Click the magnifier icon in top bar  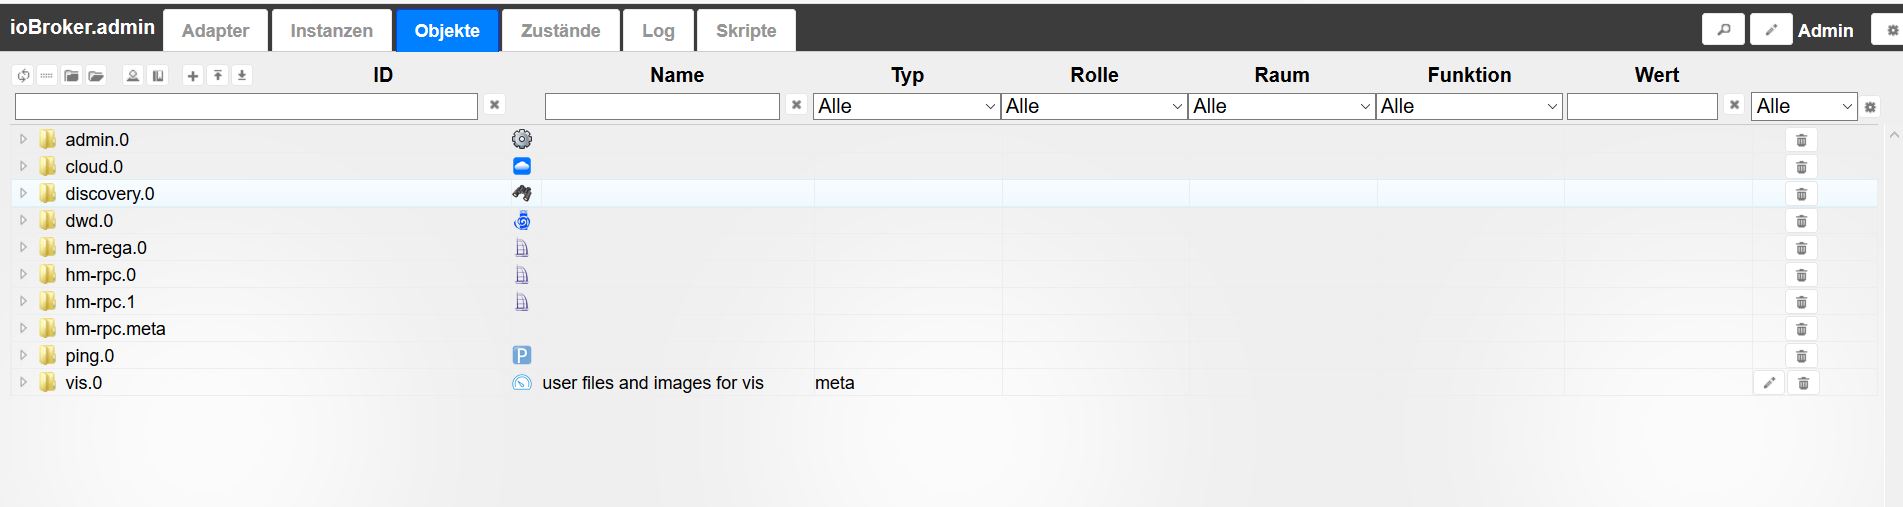tap(1723, 30)
